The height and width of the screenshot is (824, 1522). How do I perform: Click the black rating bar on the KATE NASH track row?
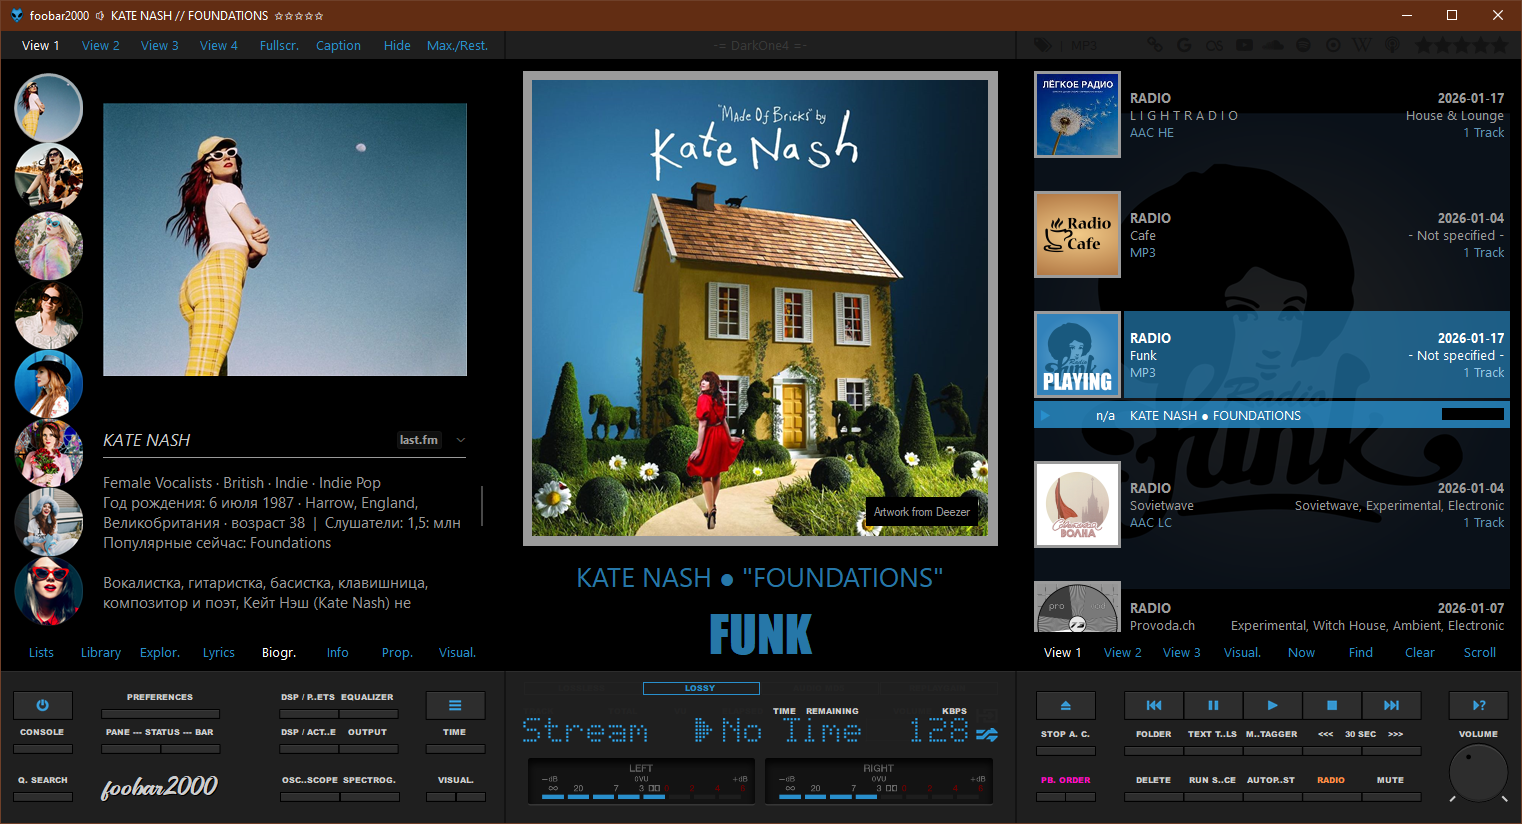(1473, 414)
